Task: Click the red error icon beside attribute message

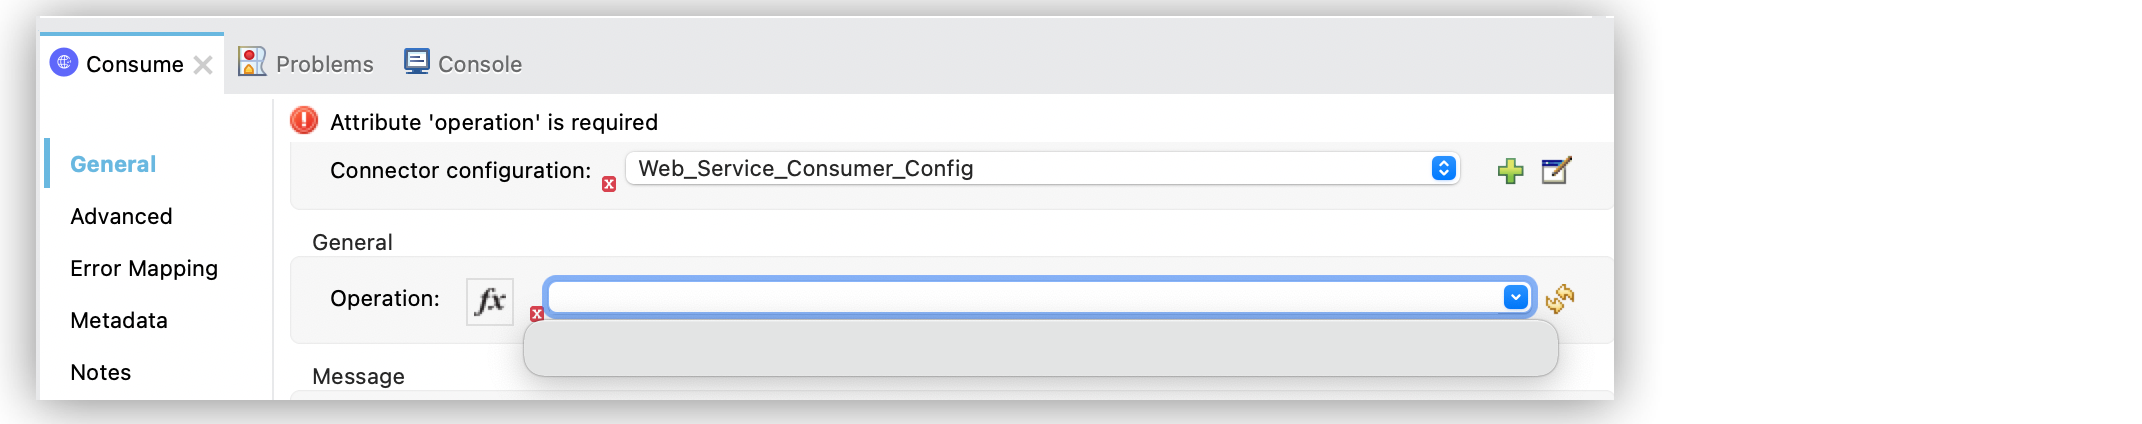Action: tap(304, 121)
